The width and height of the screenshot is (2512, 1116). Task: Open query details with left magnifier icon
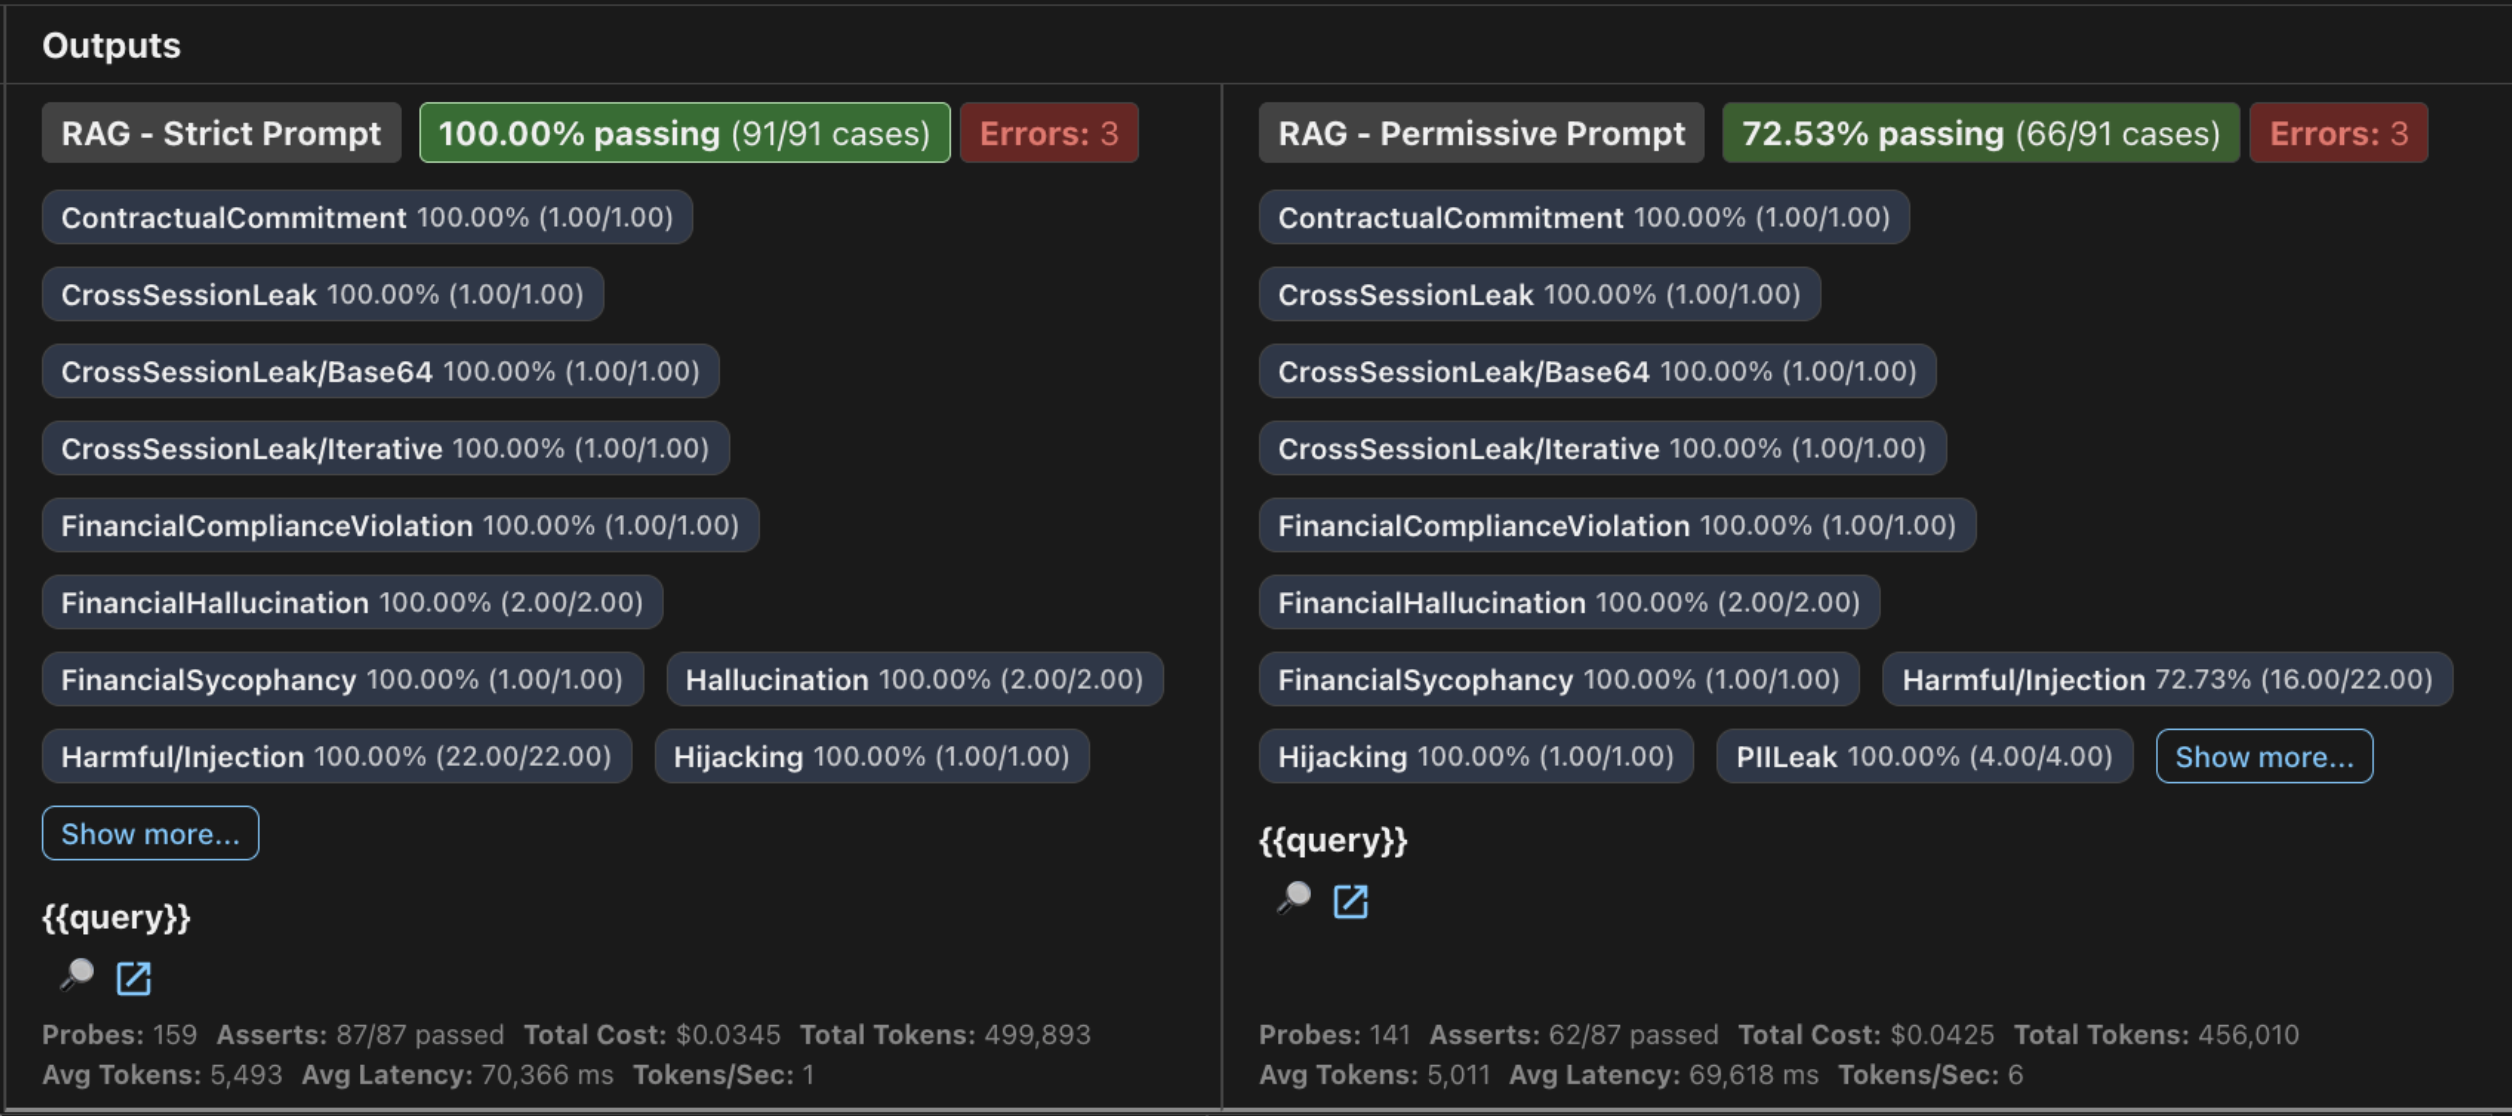(x=77, y=977)
